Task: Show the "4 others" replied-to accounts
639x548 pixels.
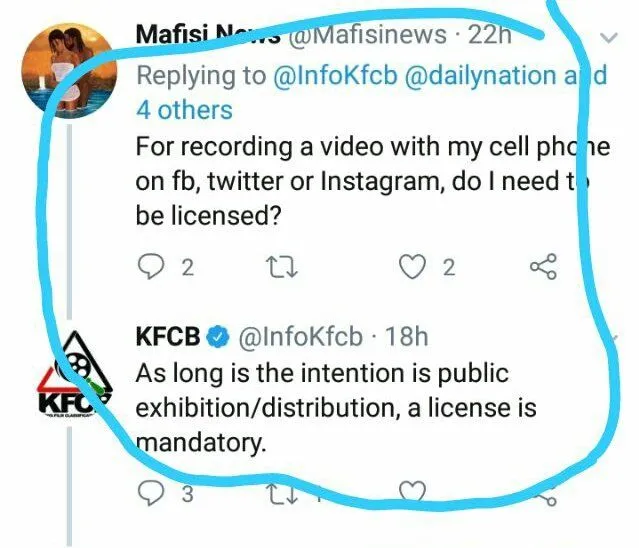Action: 183,108
